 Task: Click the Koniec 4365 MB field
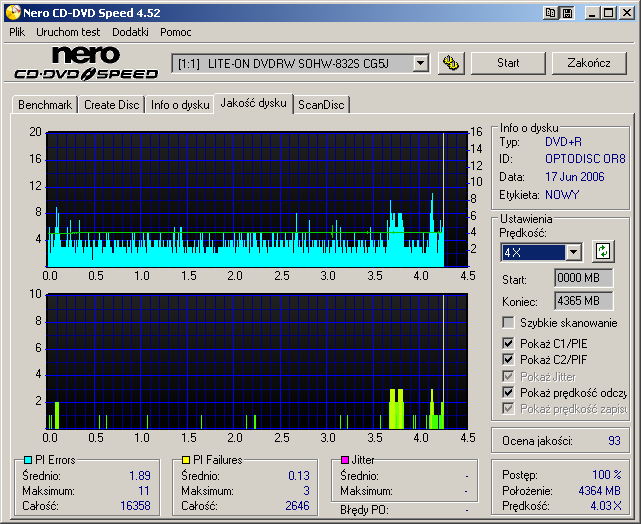tap(584, 301)
